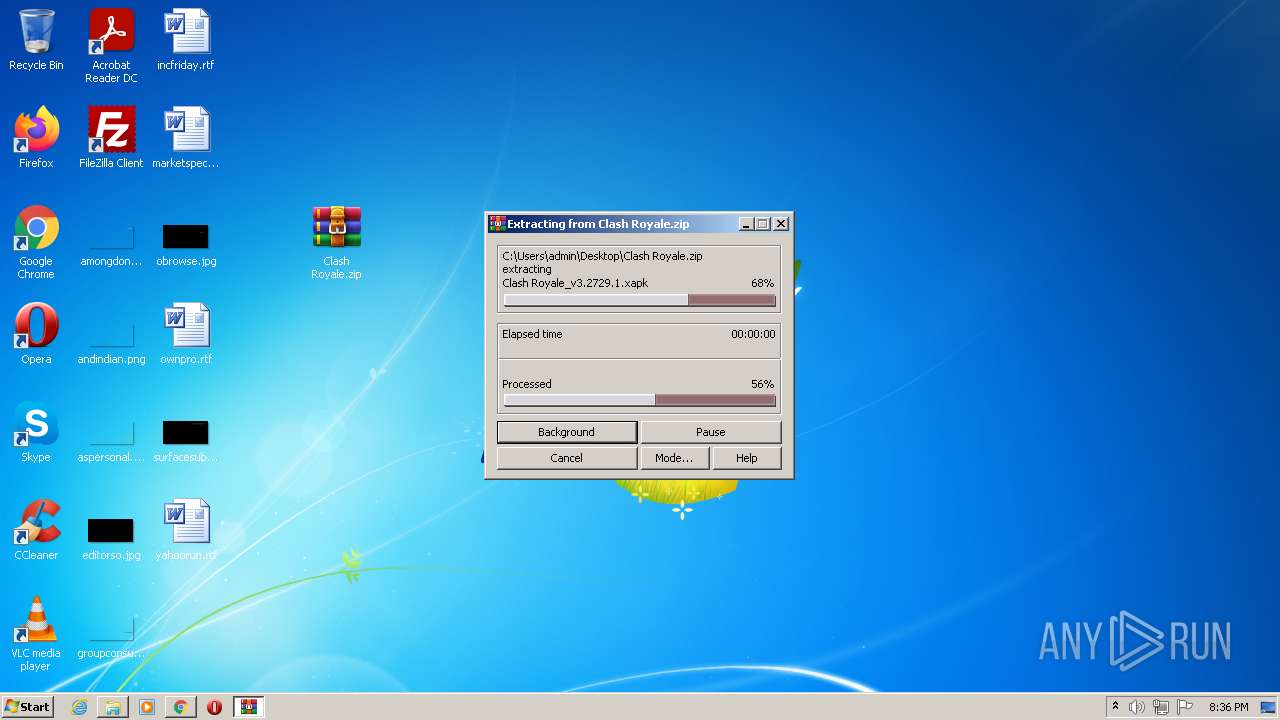Click the total Processed progress bar
The image size is (1280, 720).
[x=639, y=400]
